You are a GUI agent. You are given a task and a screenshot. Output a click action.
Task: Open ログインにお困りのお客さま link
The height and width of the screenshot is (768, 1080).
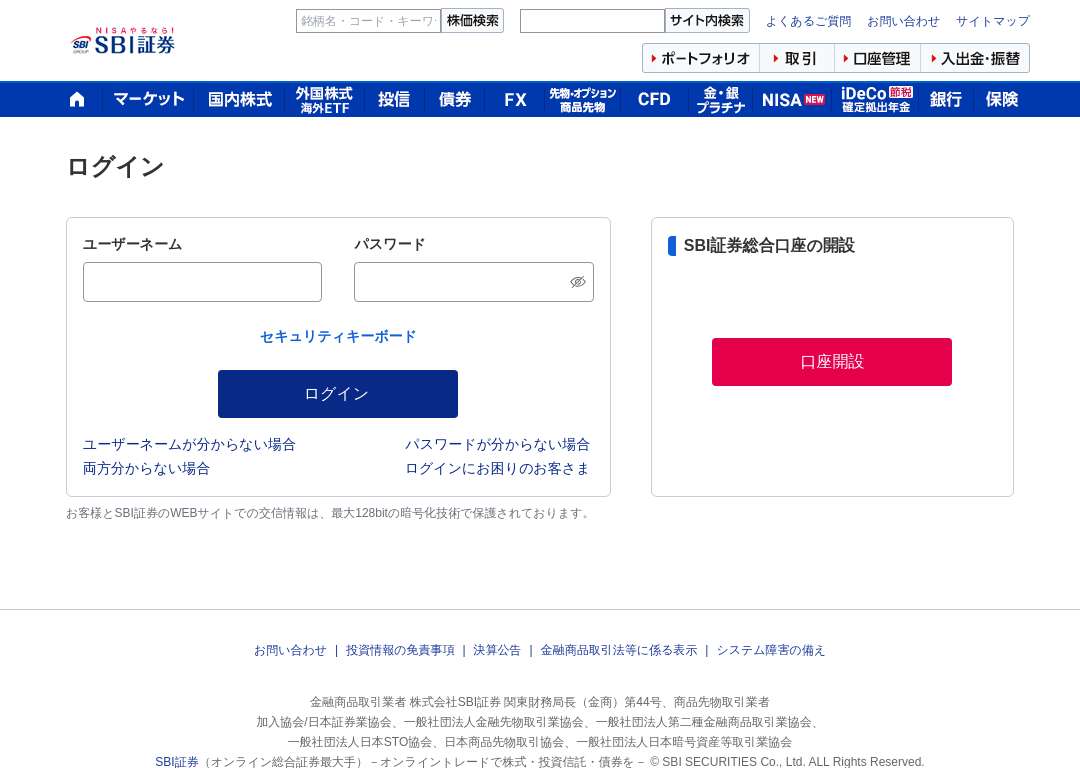(x=497, y=468)
